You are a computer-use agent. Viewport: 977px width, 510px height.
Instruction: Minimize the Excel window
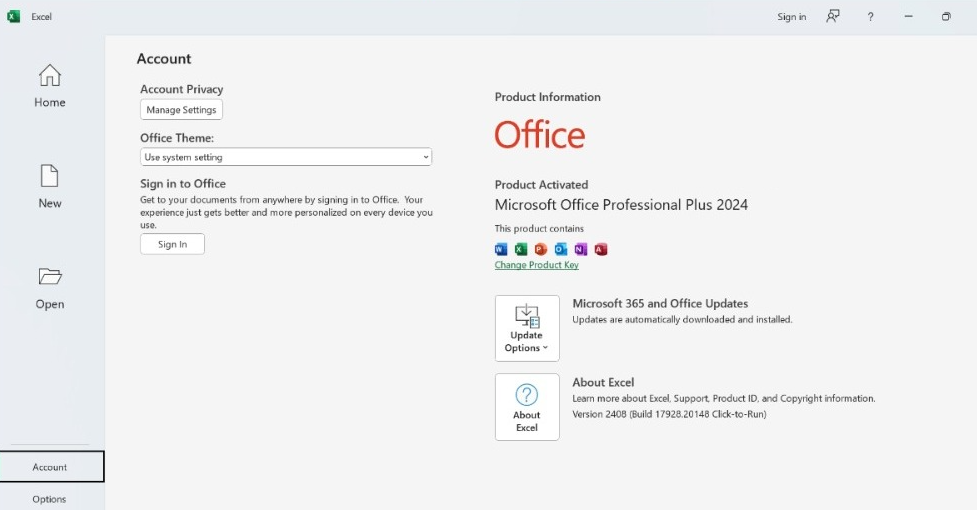pyautogui.click(x=908, y=17)
